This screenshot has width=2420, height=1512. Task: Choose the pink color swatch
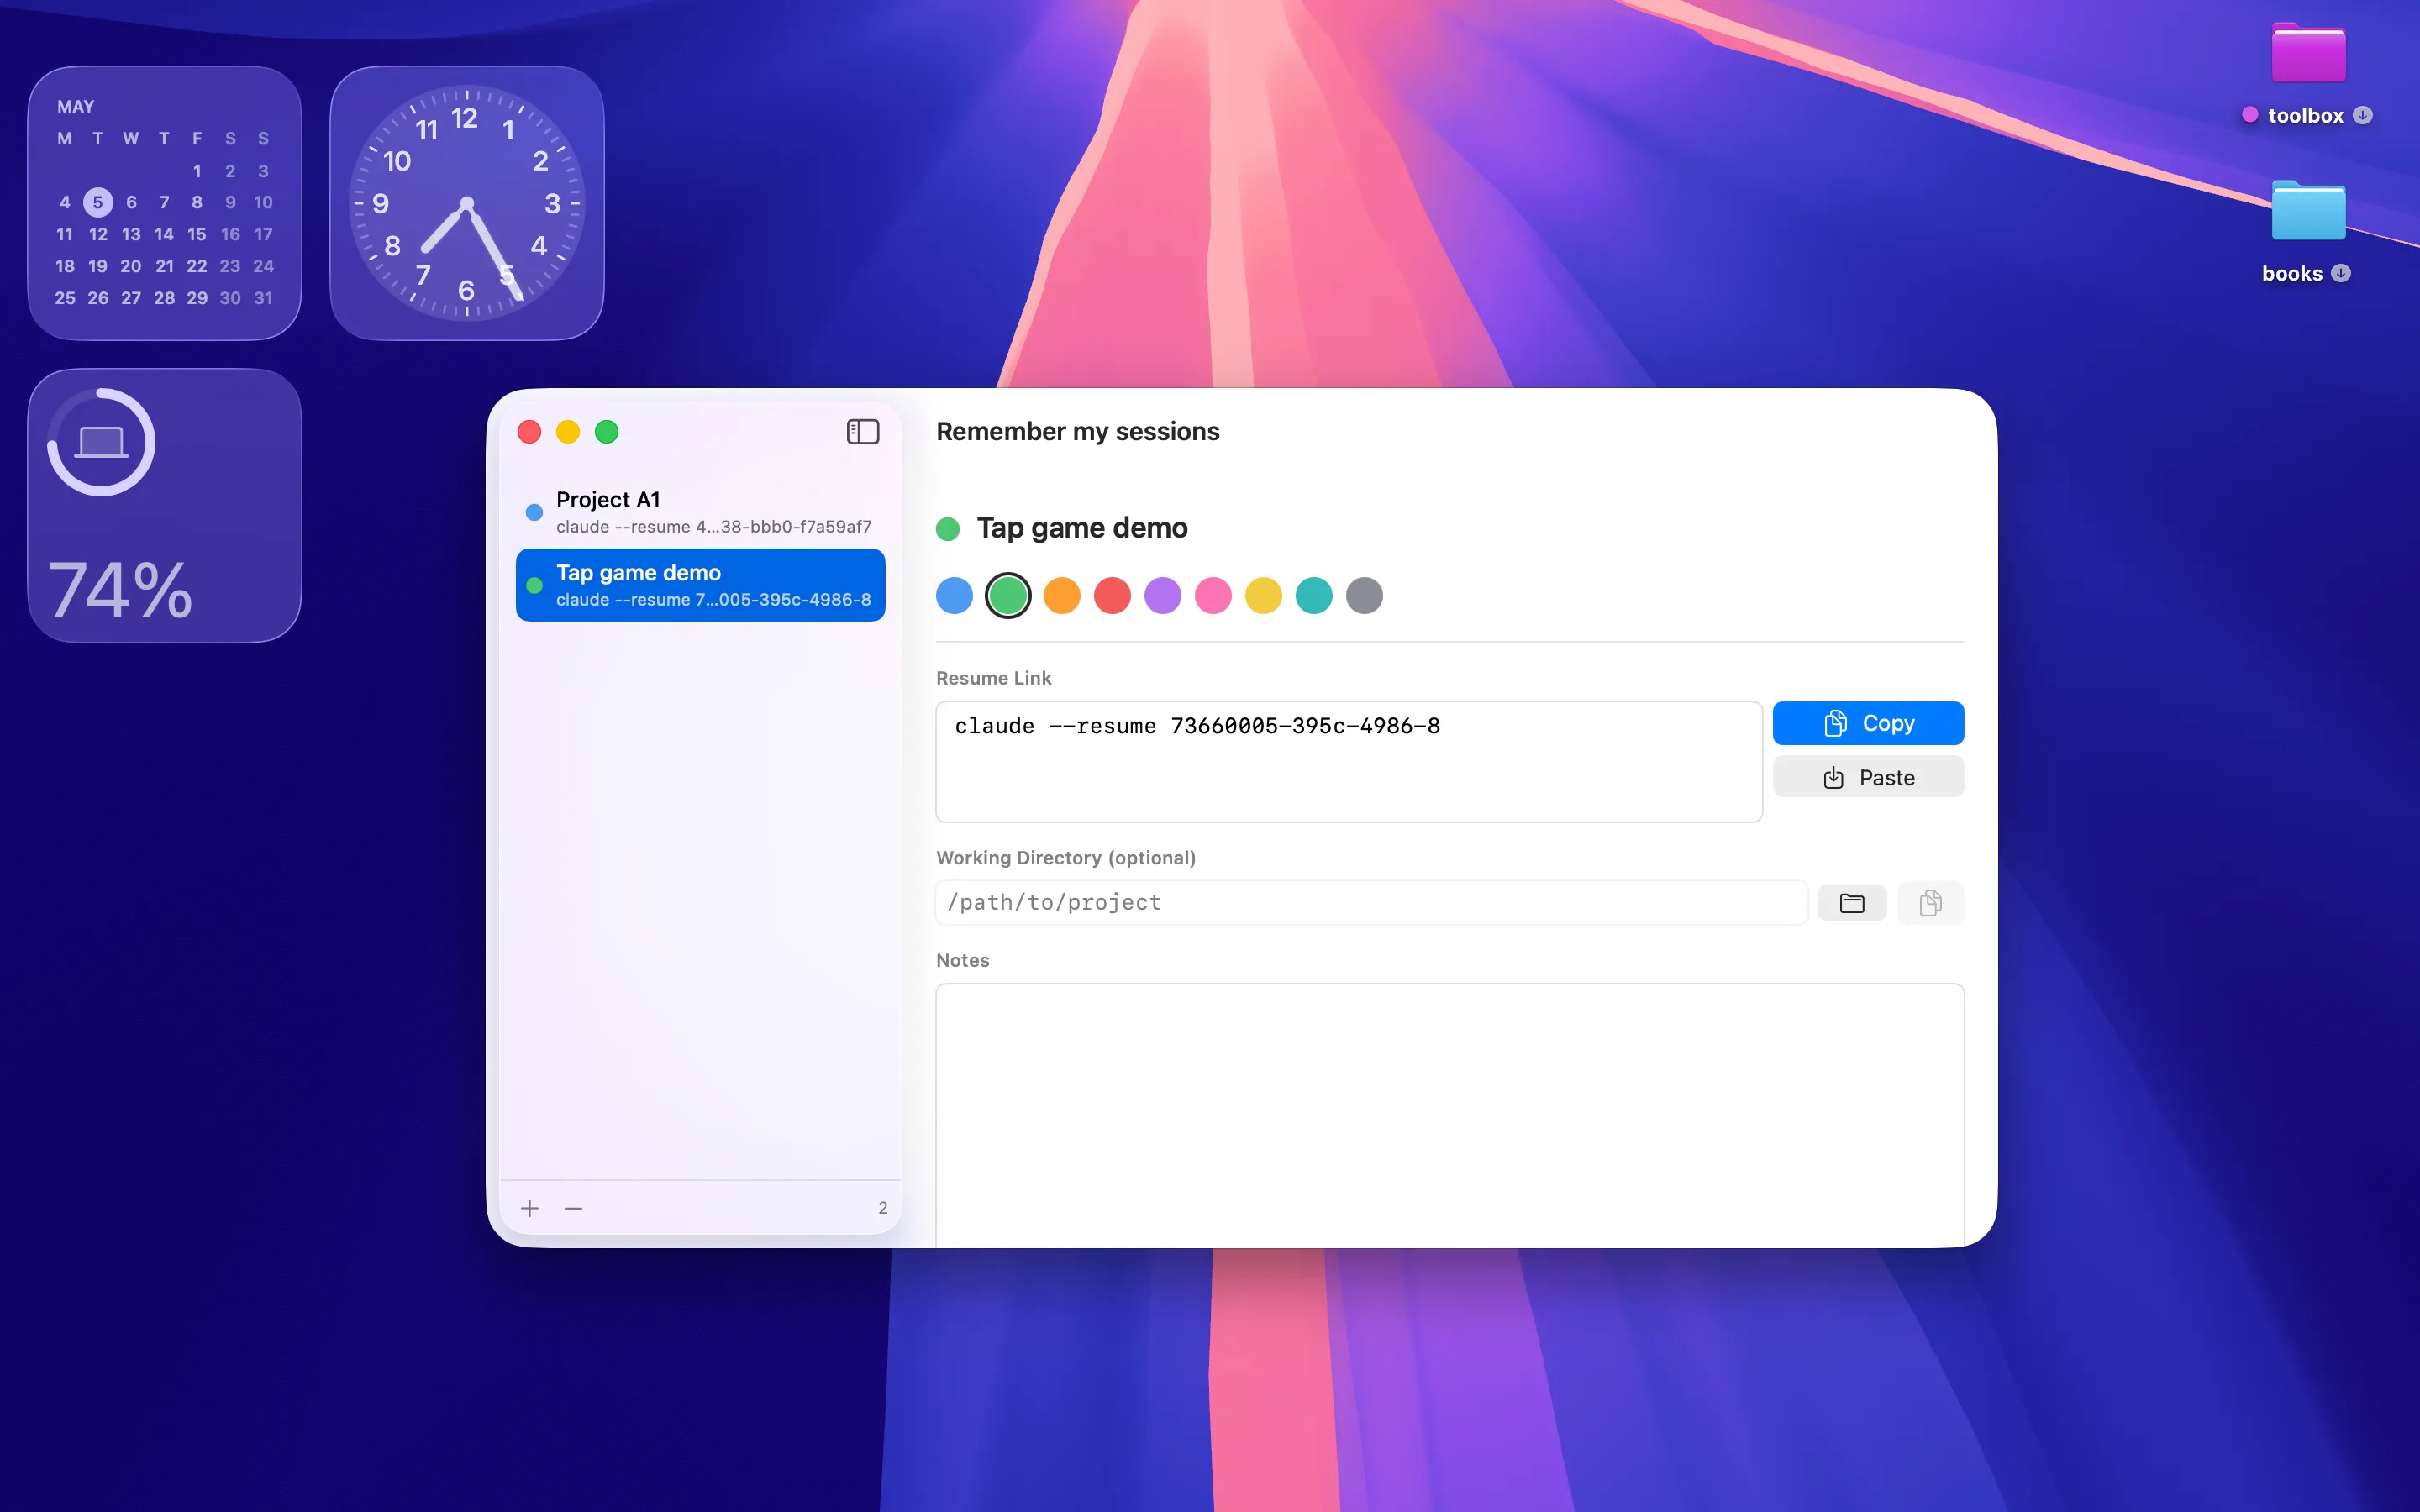[x=1213, y=596]
